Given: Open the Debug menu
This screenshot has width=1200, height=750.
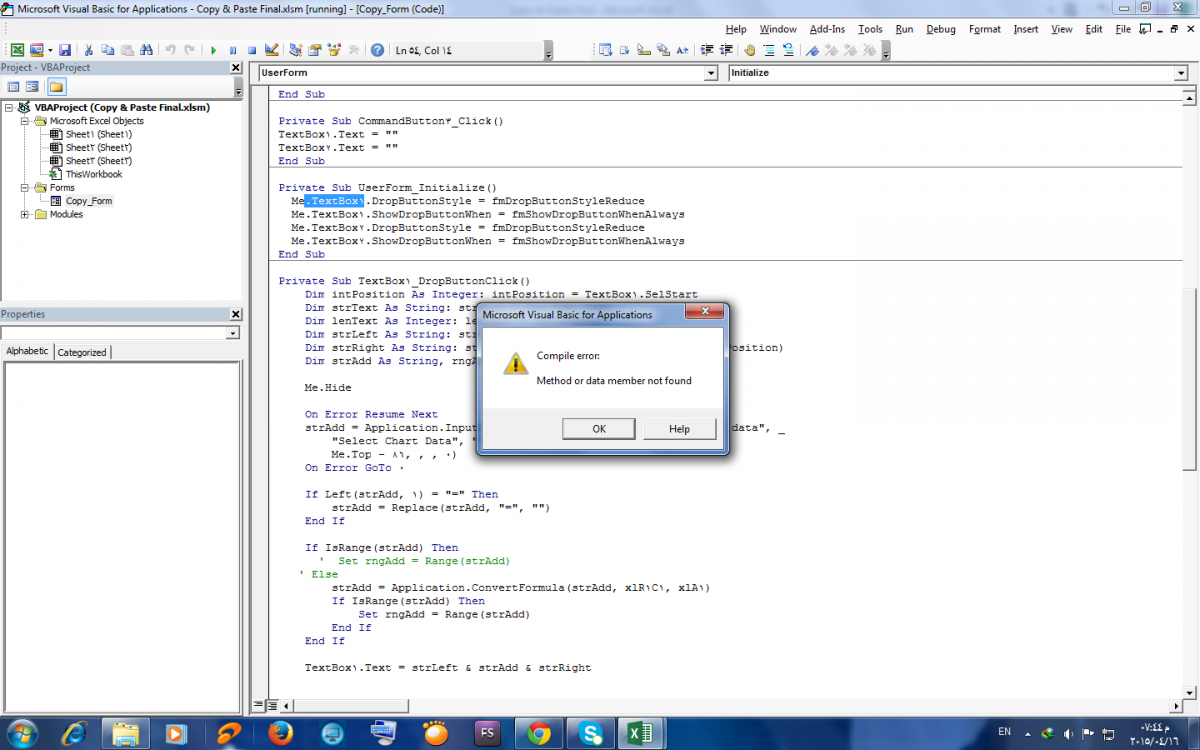Looking at the screenshot, I should click(941, 29).
